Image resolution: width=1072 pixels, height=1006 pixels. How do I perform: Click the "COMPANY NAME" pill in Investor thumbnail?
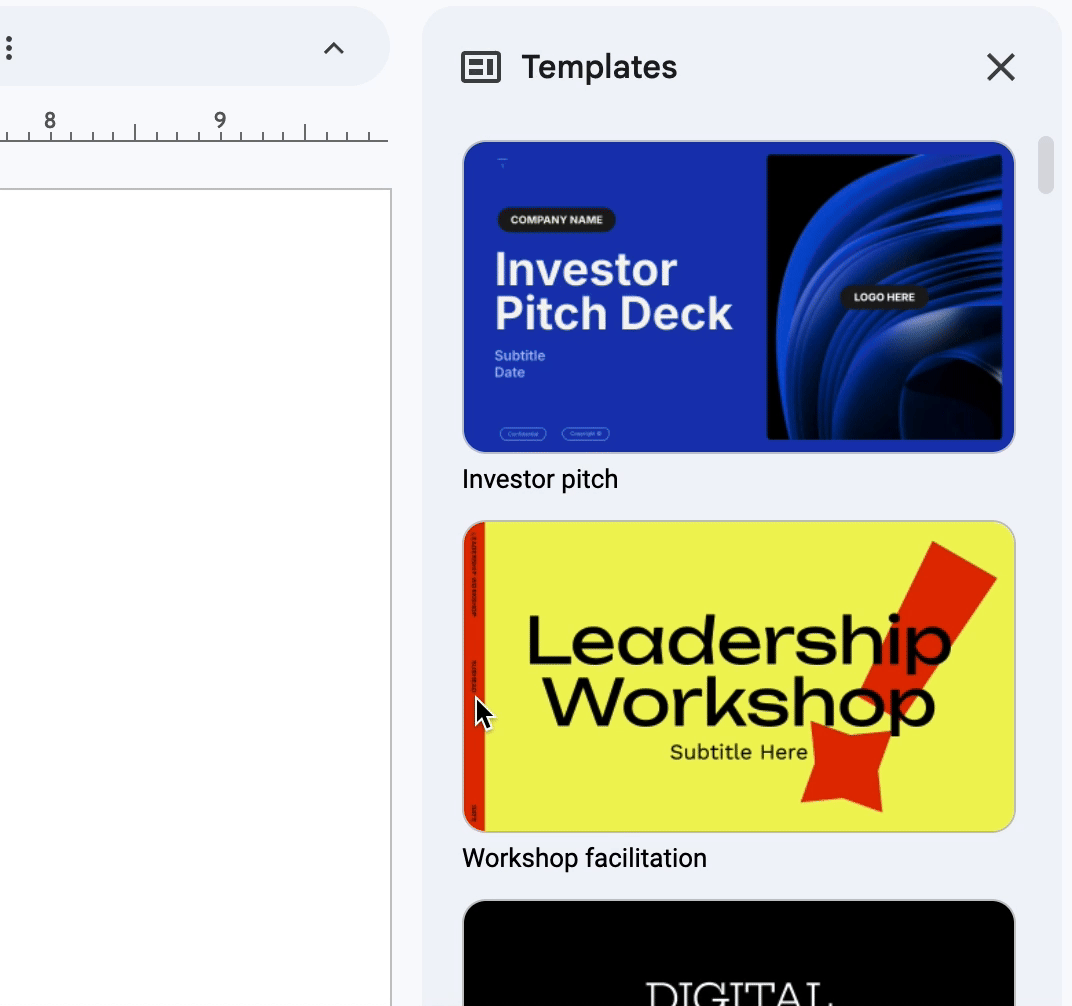pos(556,220)
